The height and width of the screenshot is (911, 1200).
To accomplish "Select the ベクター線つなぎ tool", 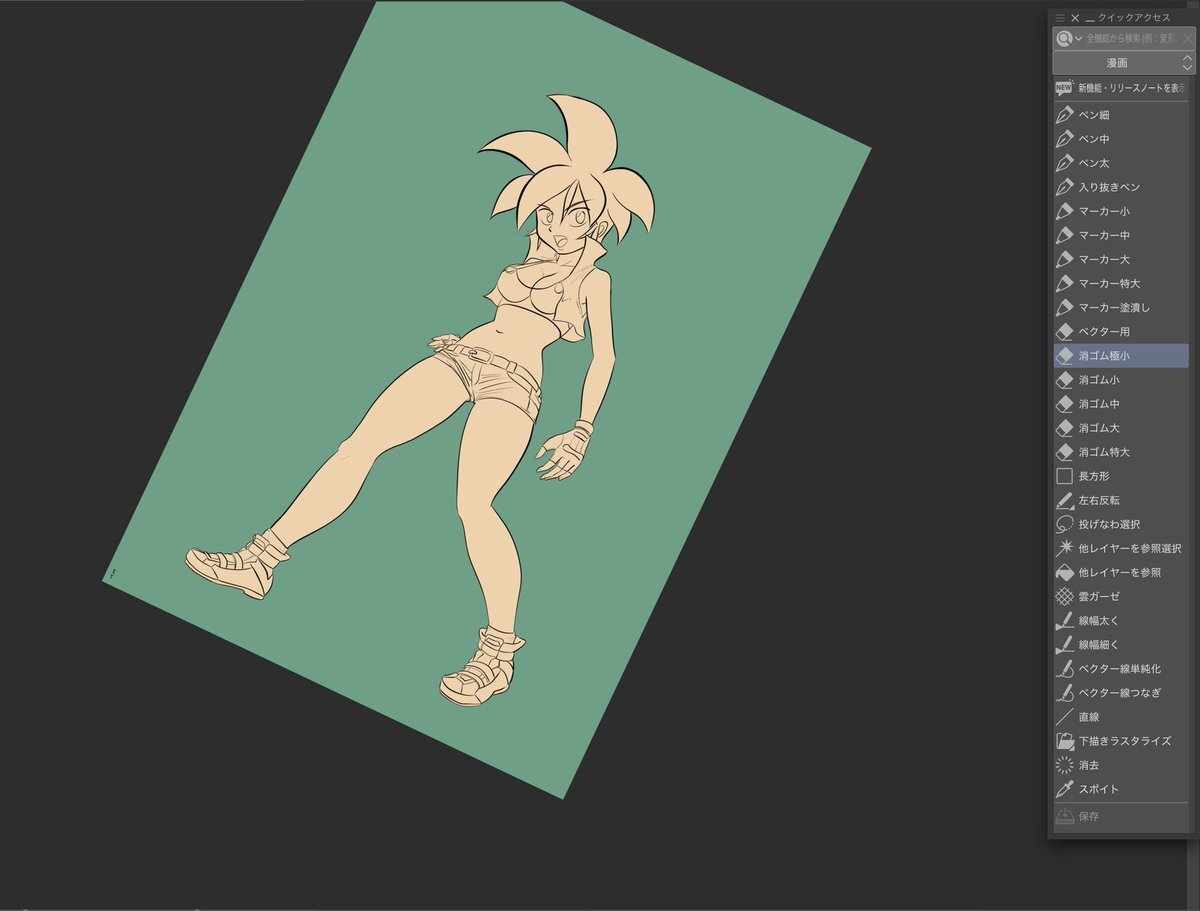I will point(1120,692).
